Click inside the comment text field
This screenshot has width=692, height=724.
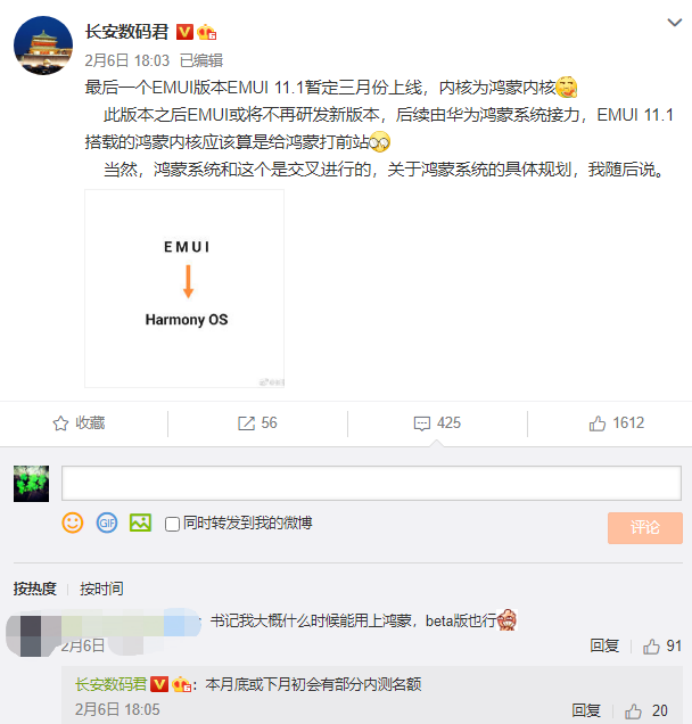[372, 483]
